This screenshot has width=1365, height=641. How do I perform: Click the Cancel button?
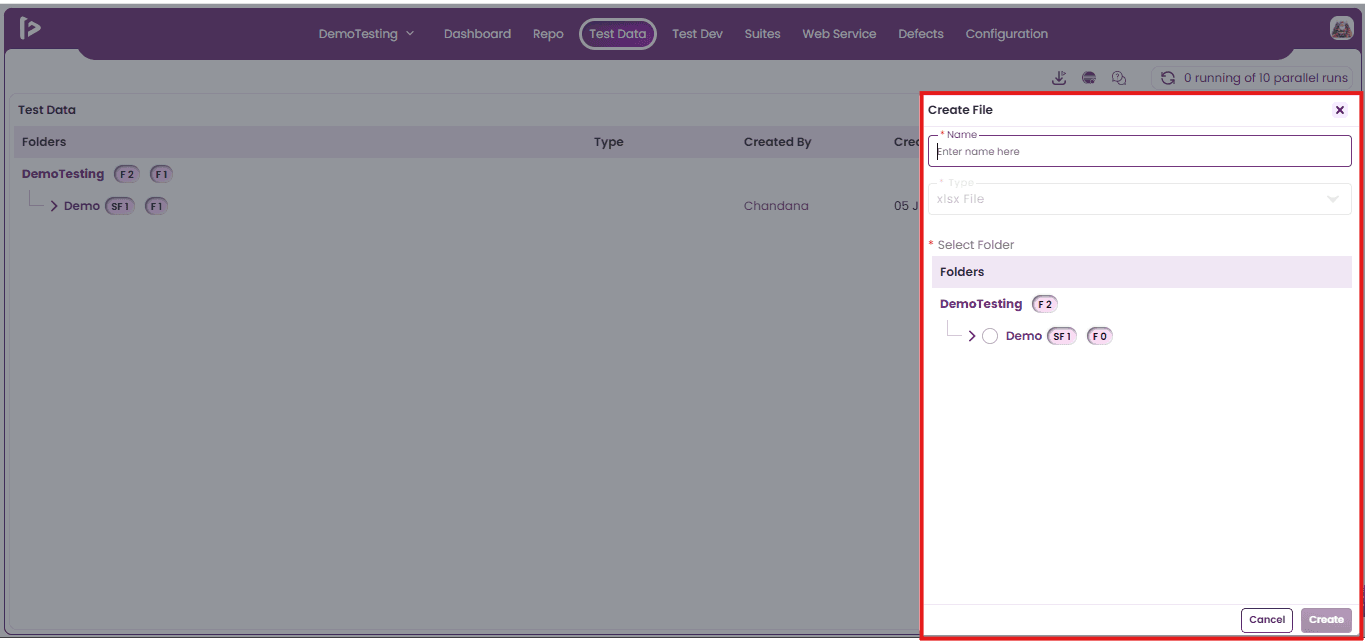point(1267,620)
